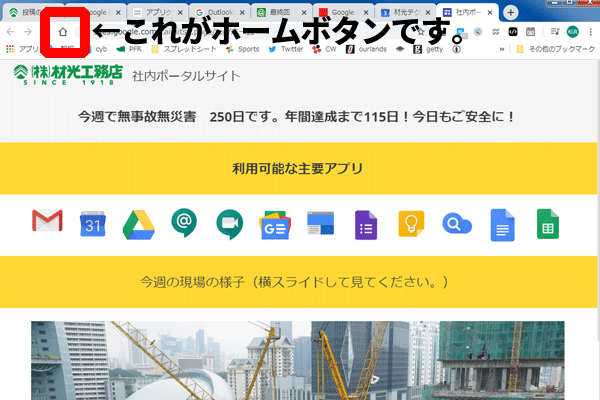This screenshot has width=600, height=400.
Task: Click the graduation cap bookmark icon
Action: coord(400,49)
